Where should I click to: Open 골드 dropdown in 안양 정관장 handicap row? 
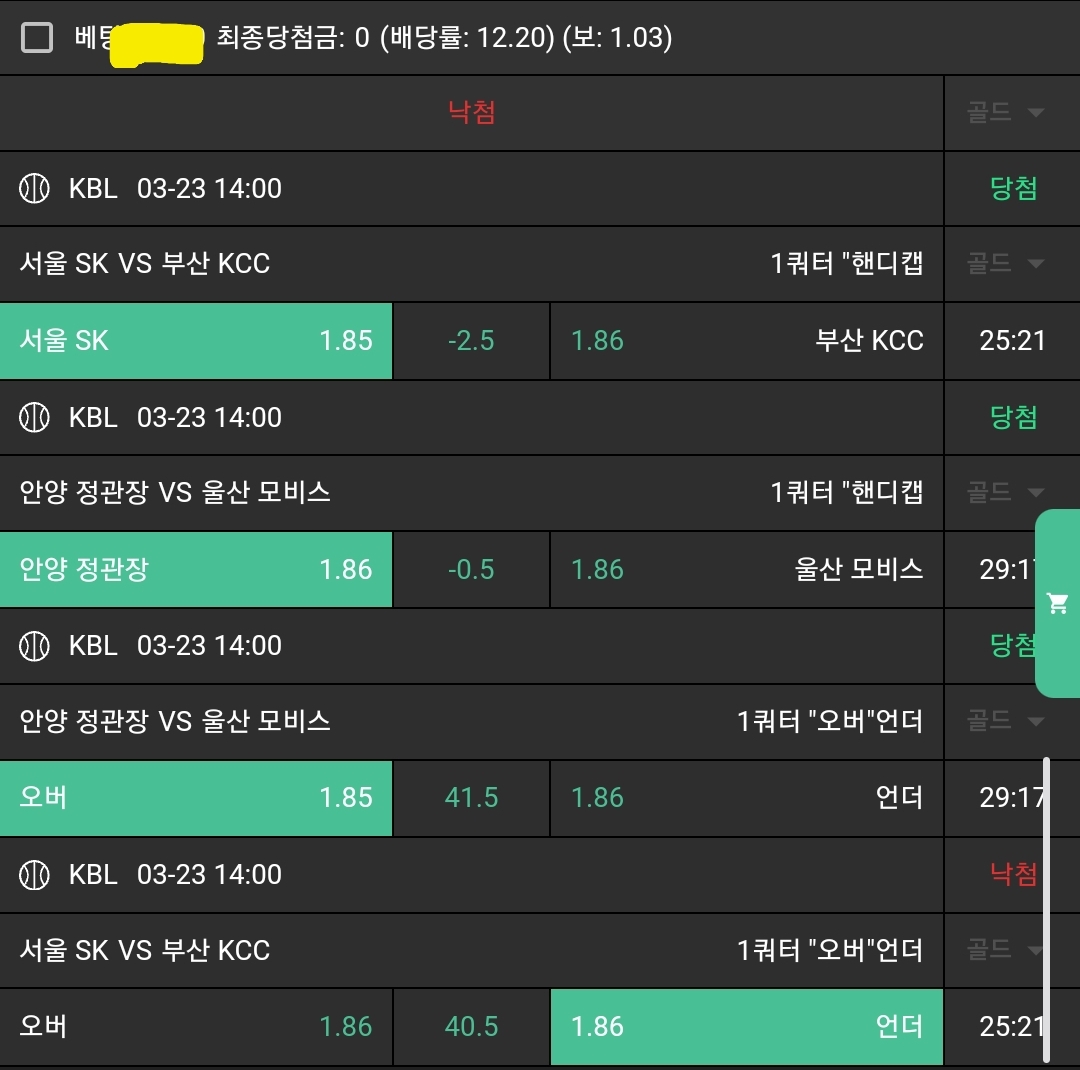(1005, 492)
